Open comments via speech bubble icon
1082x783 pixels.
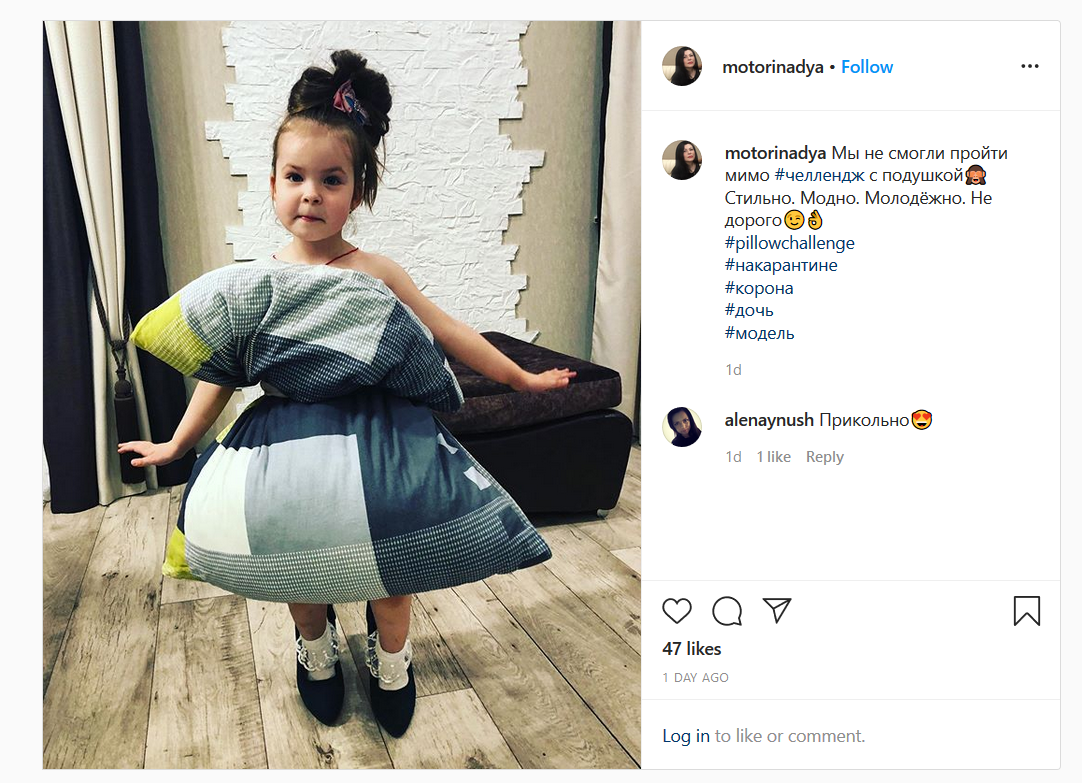[727, 611]
